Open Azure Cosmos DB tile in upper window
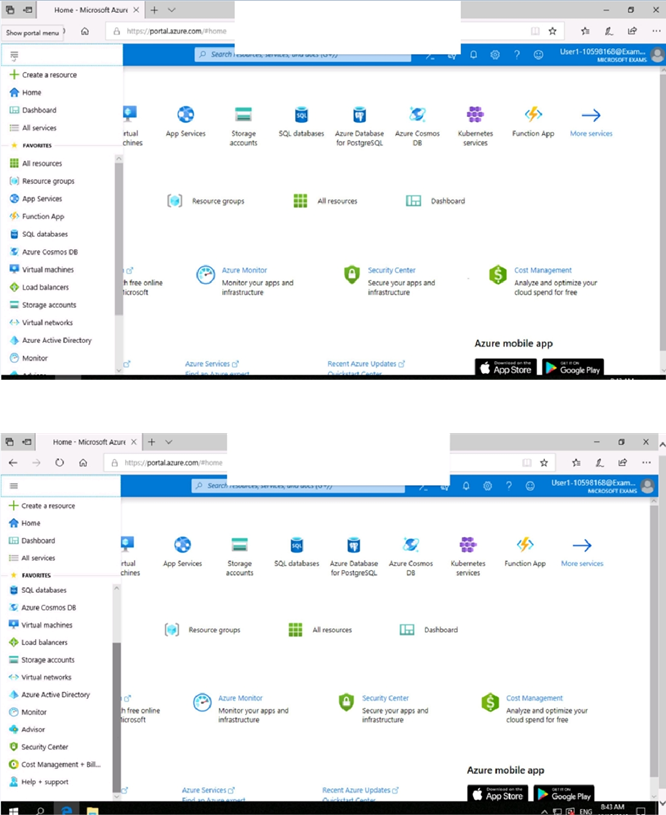Viewport: 666px width, 815px height. click(x=417, y=126)
